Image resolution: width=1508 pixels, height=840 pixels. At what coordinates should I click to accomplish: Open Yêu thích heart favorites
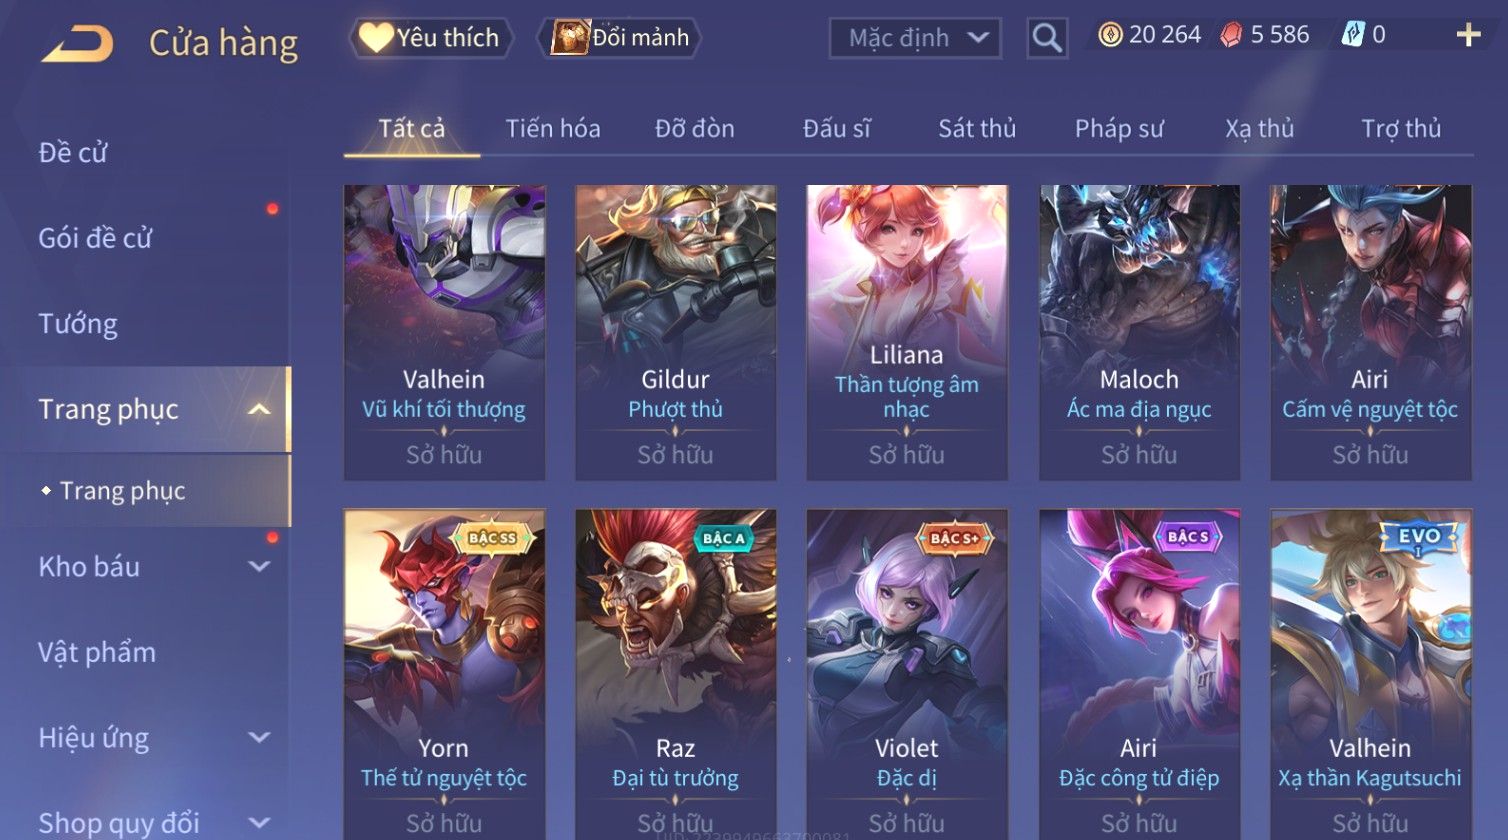click(x=430, y=38)
